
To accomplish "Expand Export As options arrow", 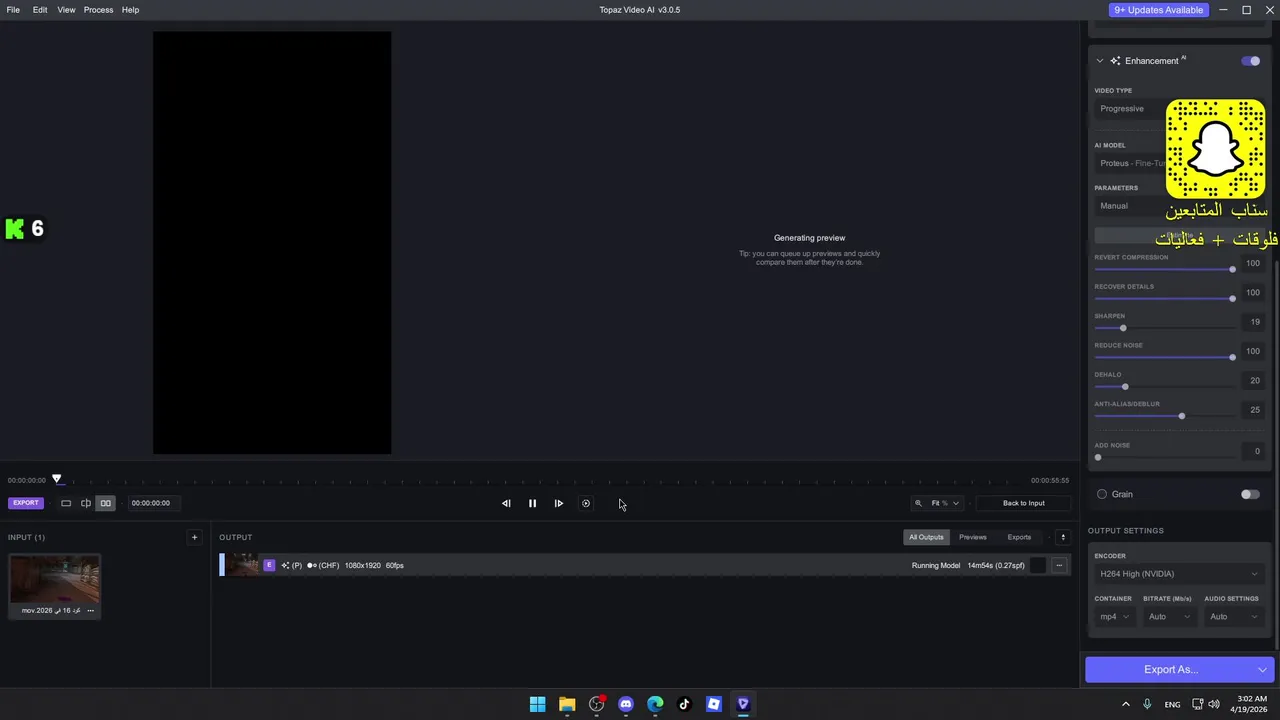I will click(1262, 670).
